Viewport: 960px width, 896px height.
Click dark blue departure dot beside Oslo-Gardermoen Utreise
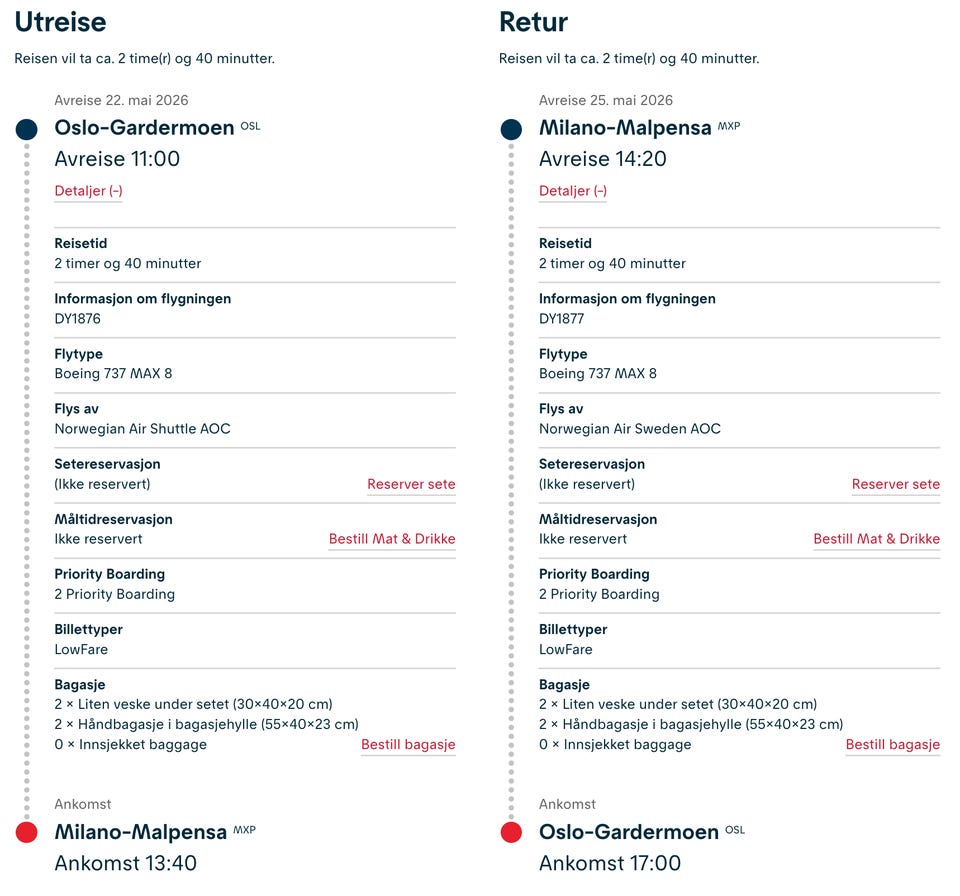pyautogui.click(x=27, y=129)
